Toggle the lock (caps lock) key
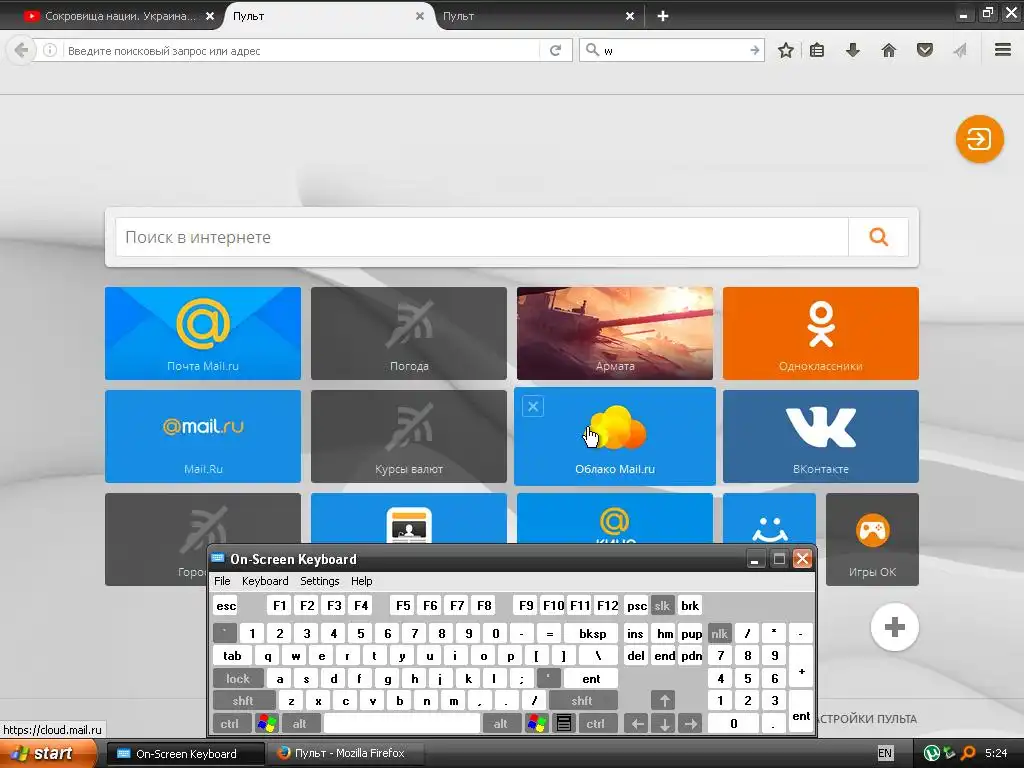 (238, 679)
